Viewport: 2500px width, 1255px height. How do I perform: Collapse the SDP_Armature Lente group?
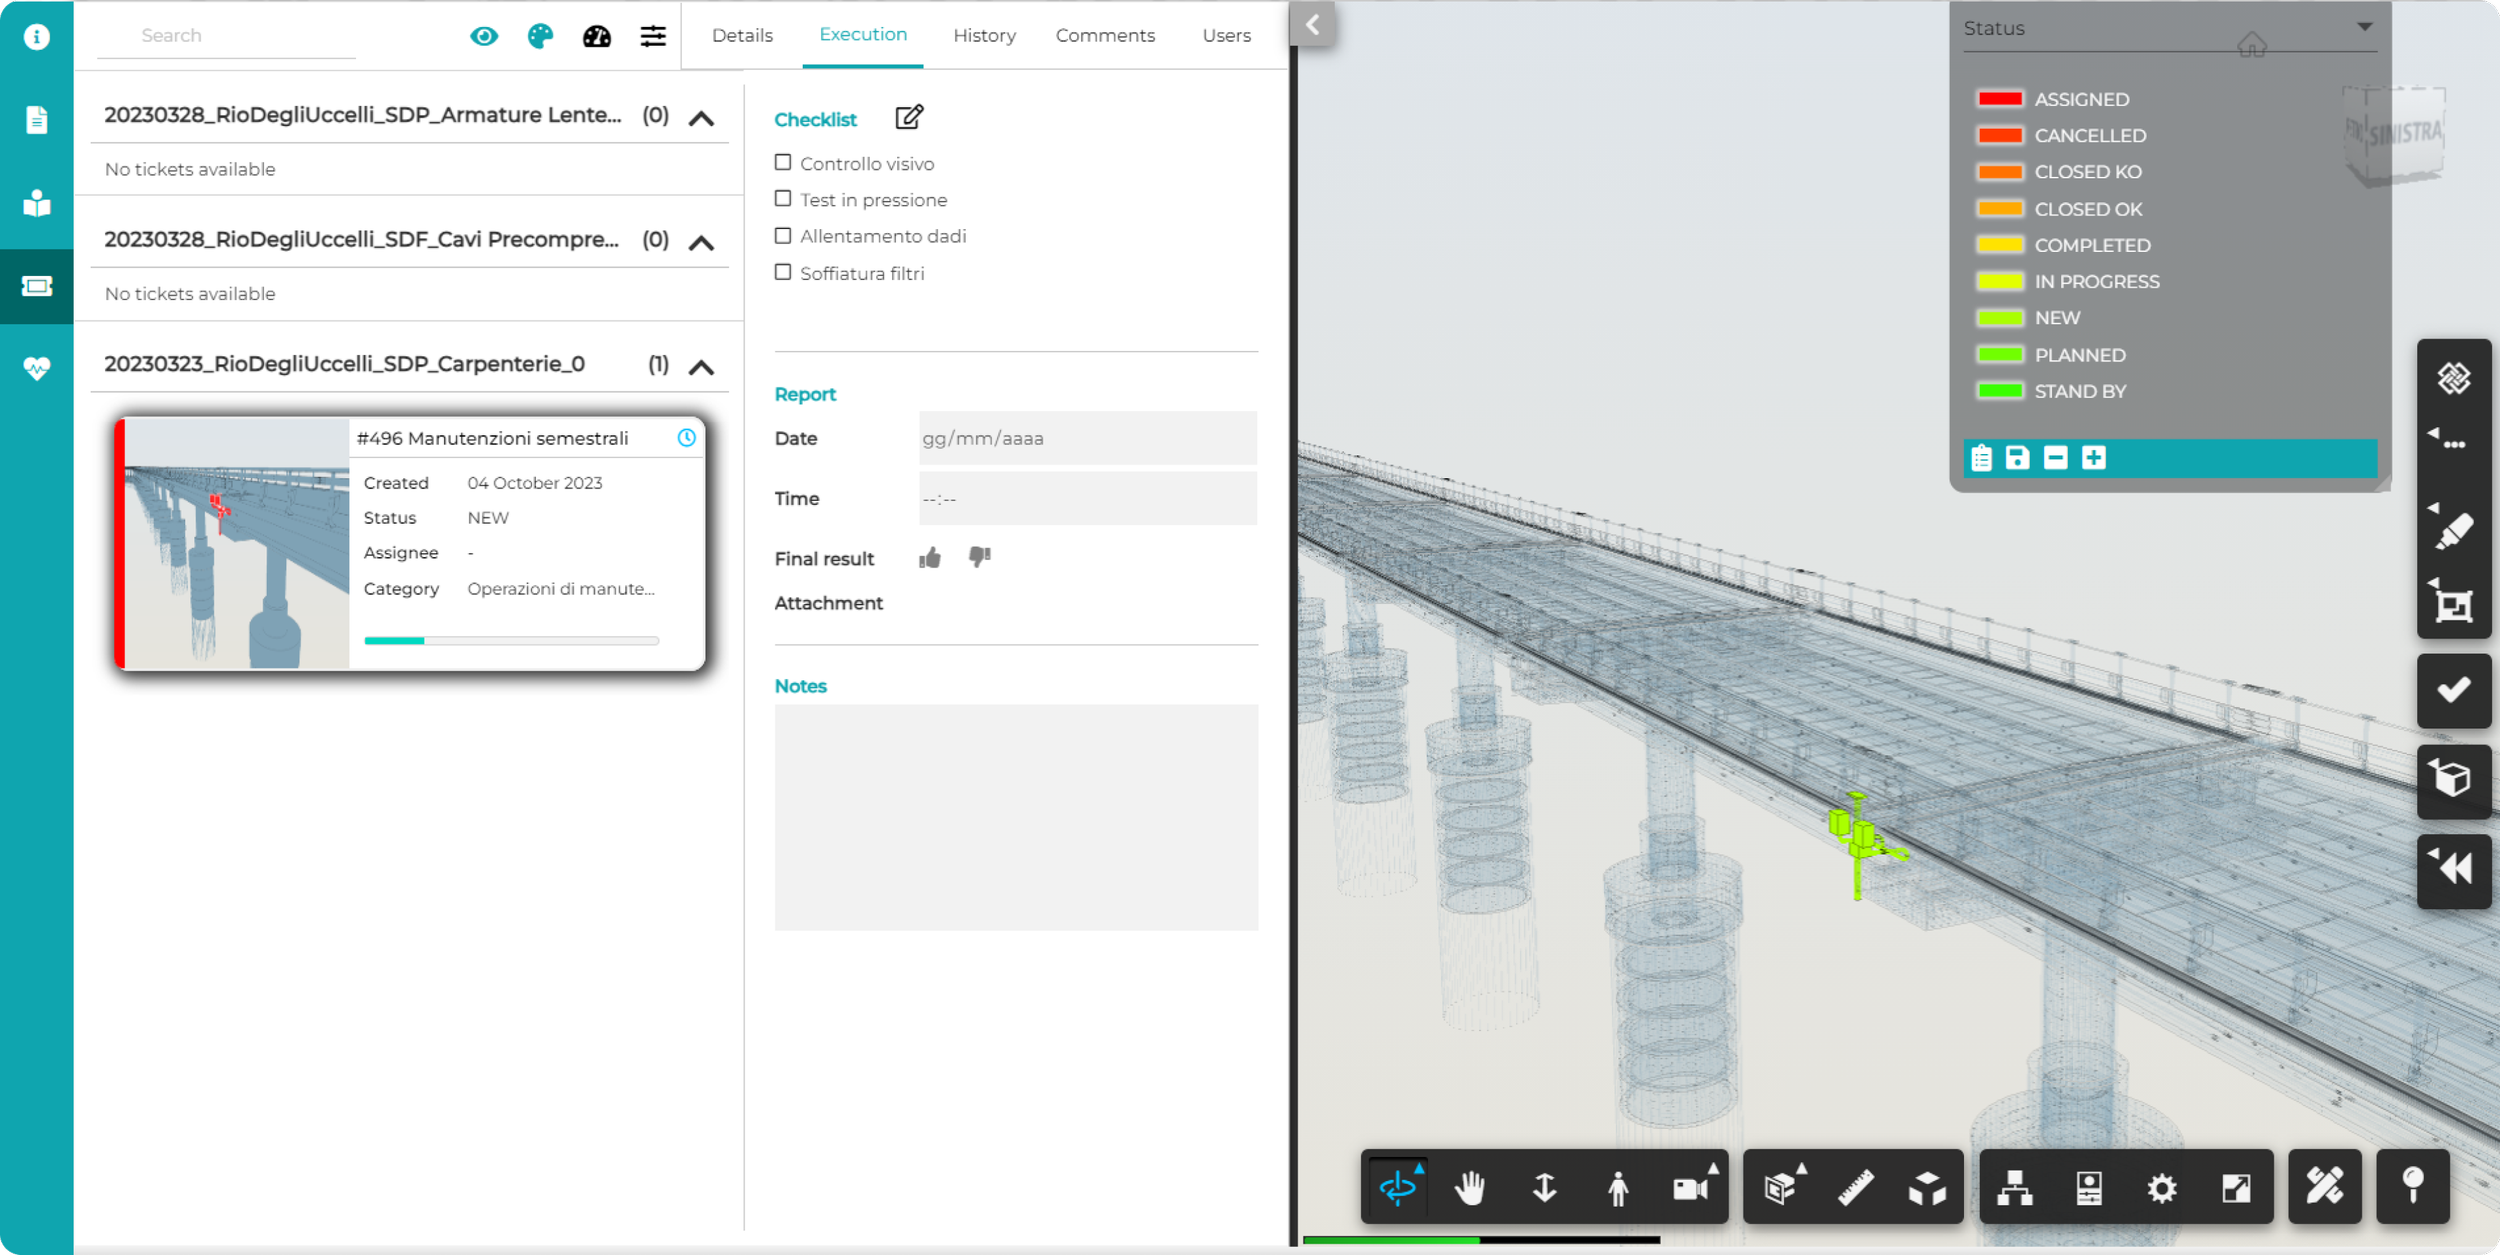702,119
